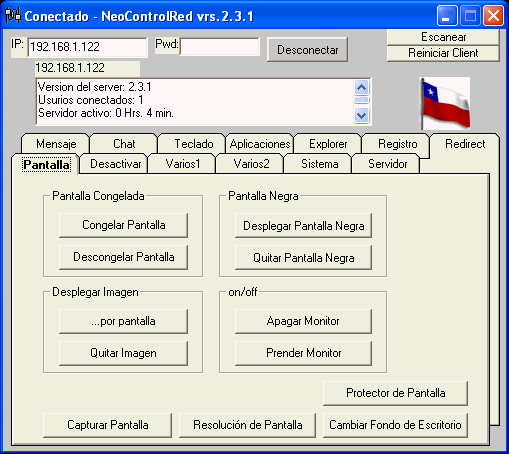Select the Aplicaciones tab
This screenshot has height=454, width=509.
click(260, 144)
